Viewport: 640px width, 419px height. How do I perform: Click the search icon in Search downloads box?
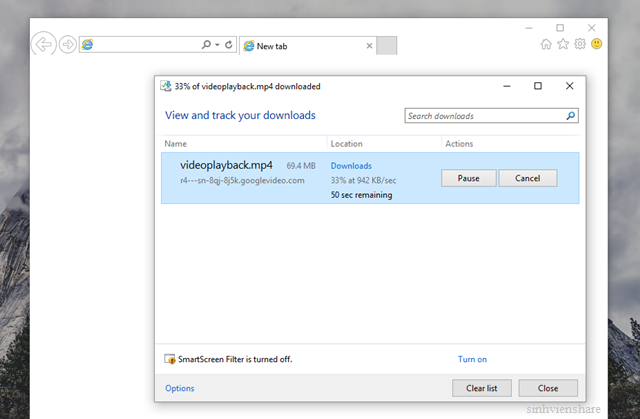click(571, 116)
